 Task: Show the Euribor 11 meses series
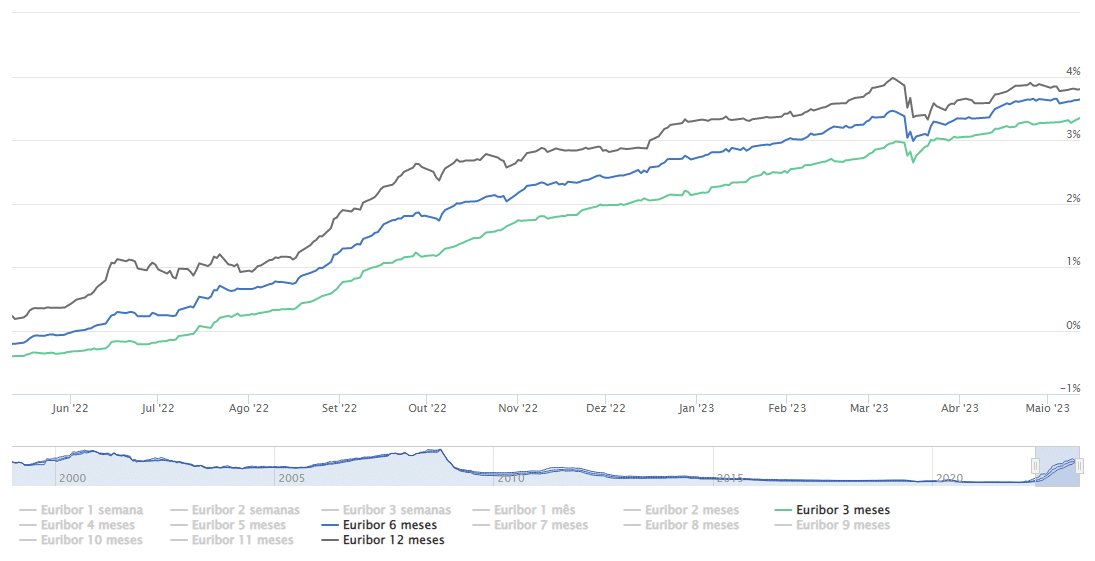pyautogui.click(x=242, y=540)
